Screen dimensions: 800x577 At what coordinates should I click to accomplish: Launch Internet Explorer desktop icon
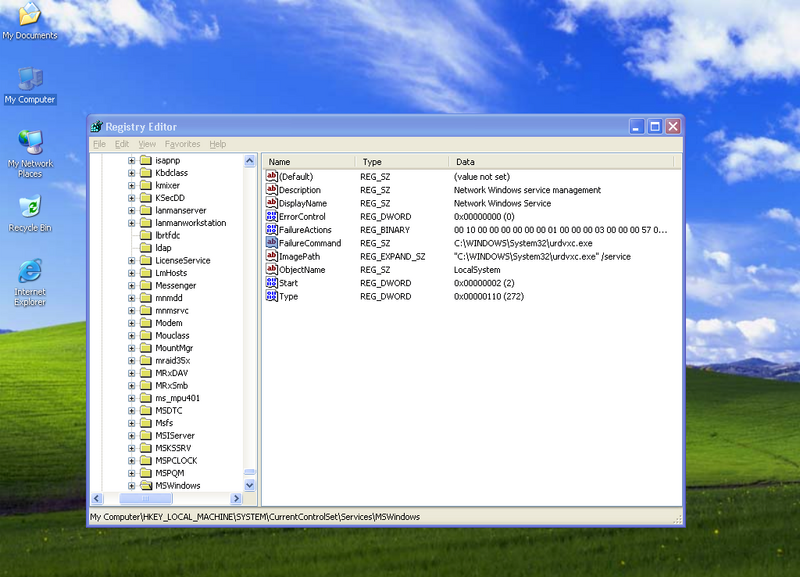pyautogui.click(x=30, y=283)
